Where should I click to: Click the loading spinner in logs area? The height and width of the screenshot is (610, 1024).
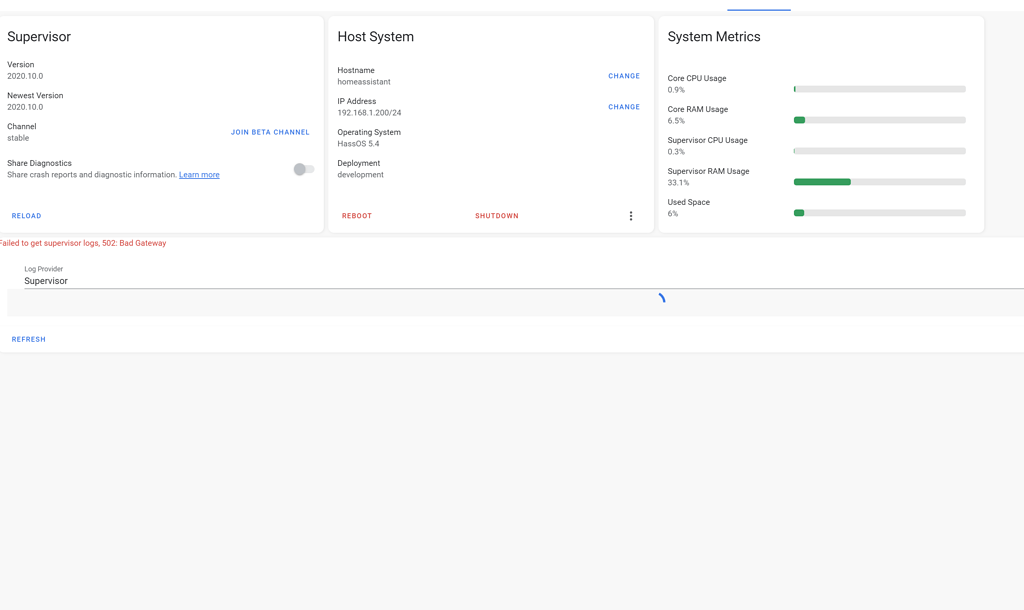(661, 298)
